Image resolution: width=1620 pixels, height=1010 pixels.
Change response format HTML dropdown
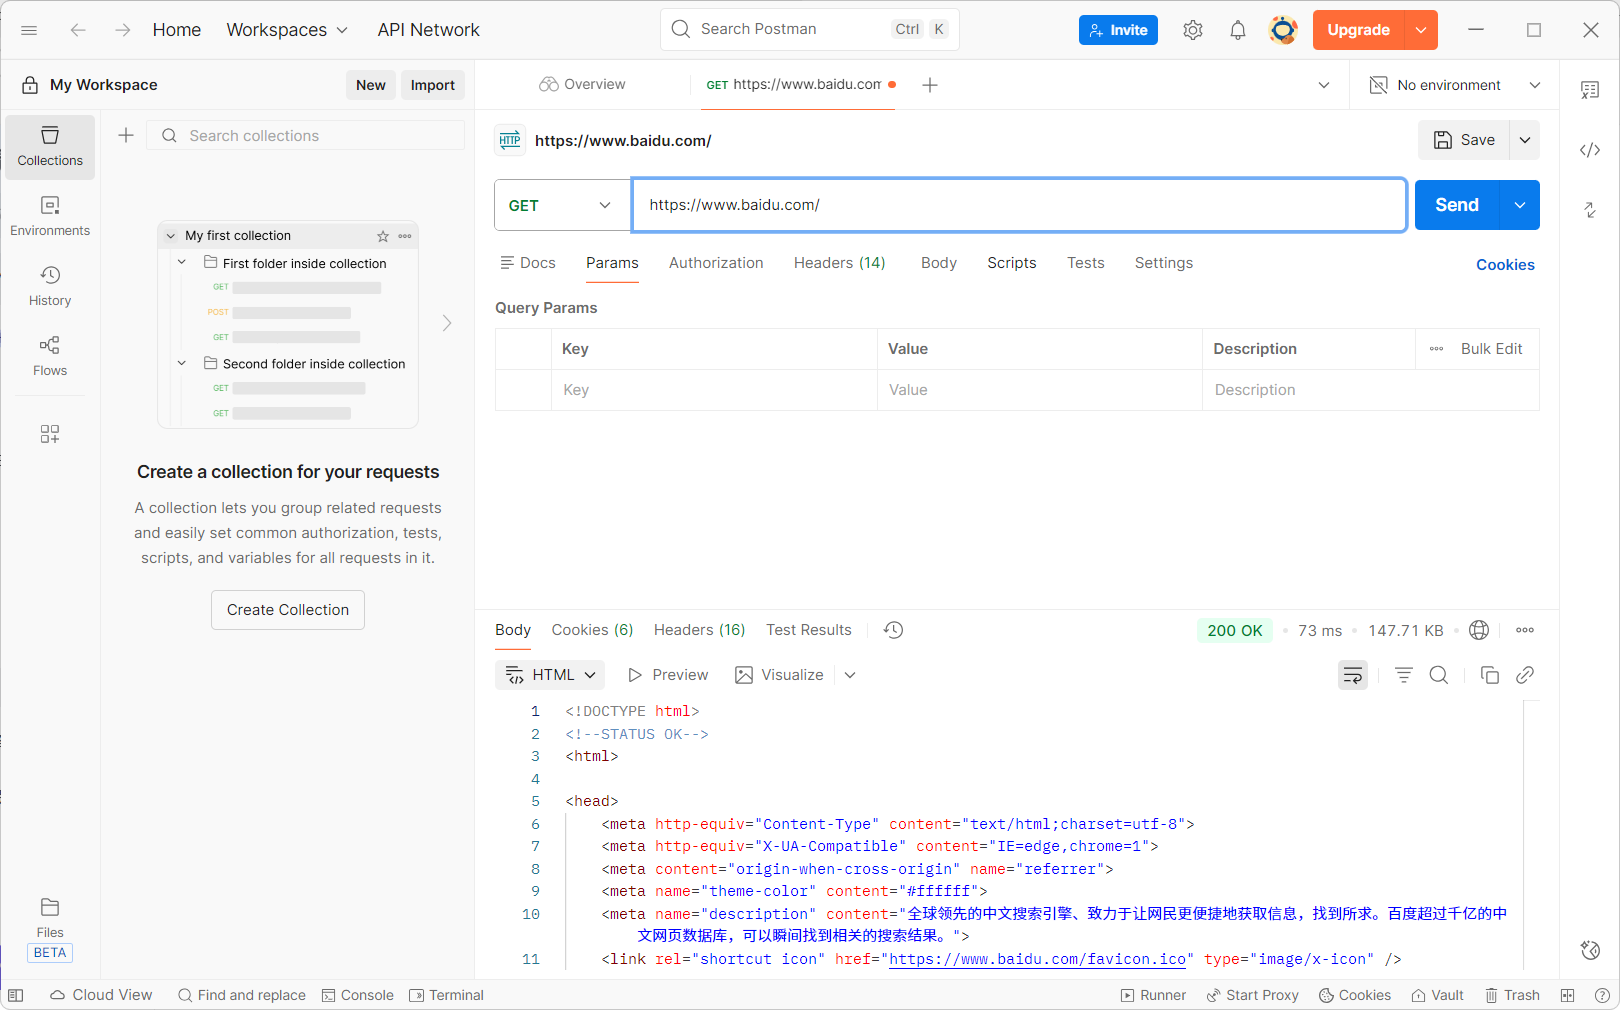click(550, 675)
